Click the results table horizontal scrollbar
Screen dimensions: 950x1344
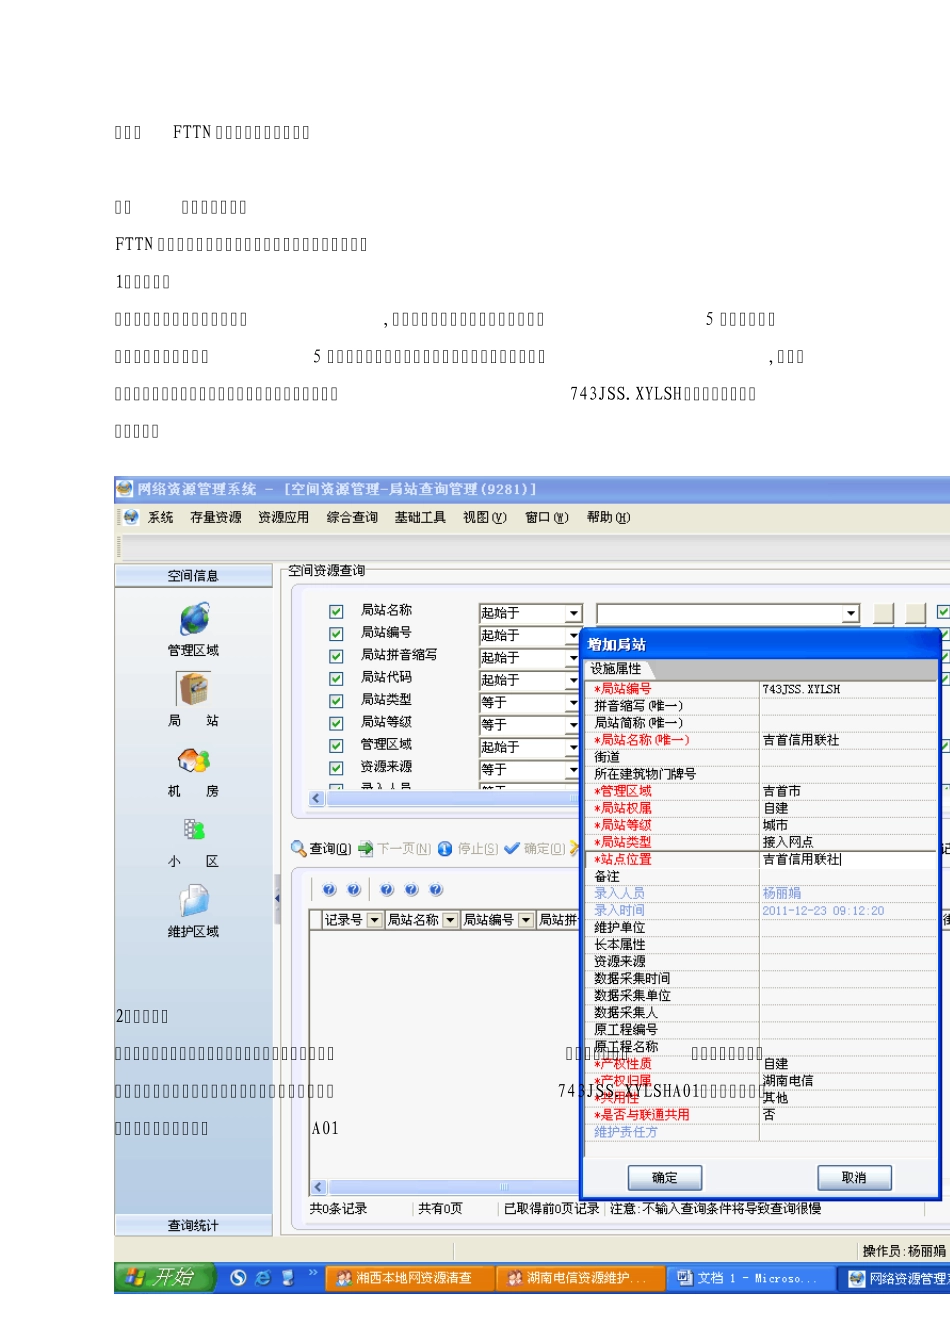445,1187
